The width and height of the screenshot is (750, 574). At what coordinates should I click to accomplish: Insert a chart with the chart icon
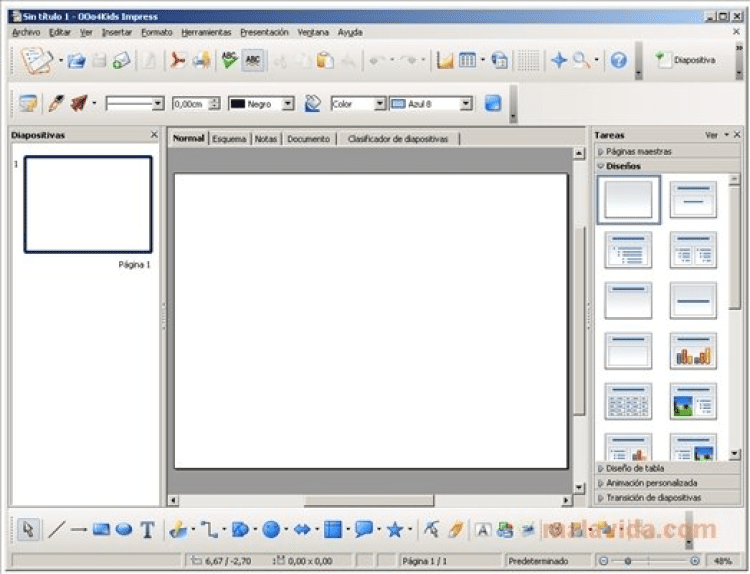(x=445, y=61)
